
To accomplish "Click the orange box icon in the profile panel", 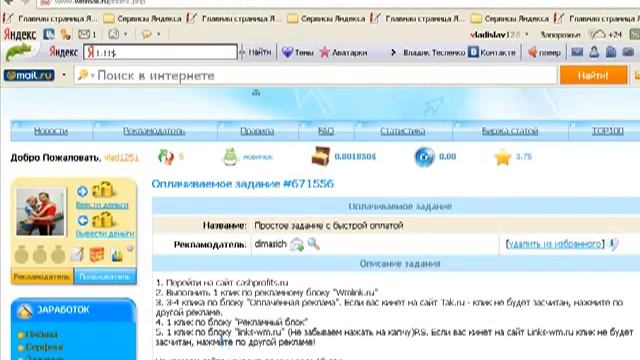I will [x=97, y=255].
